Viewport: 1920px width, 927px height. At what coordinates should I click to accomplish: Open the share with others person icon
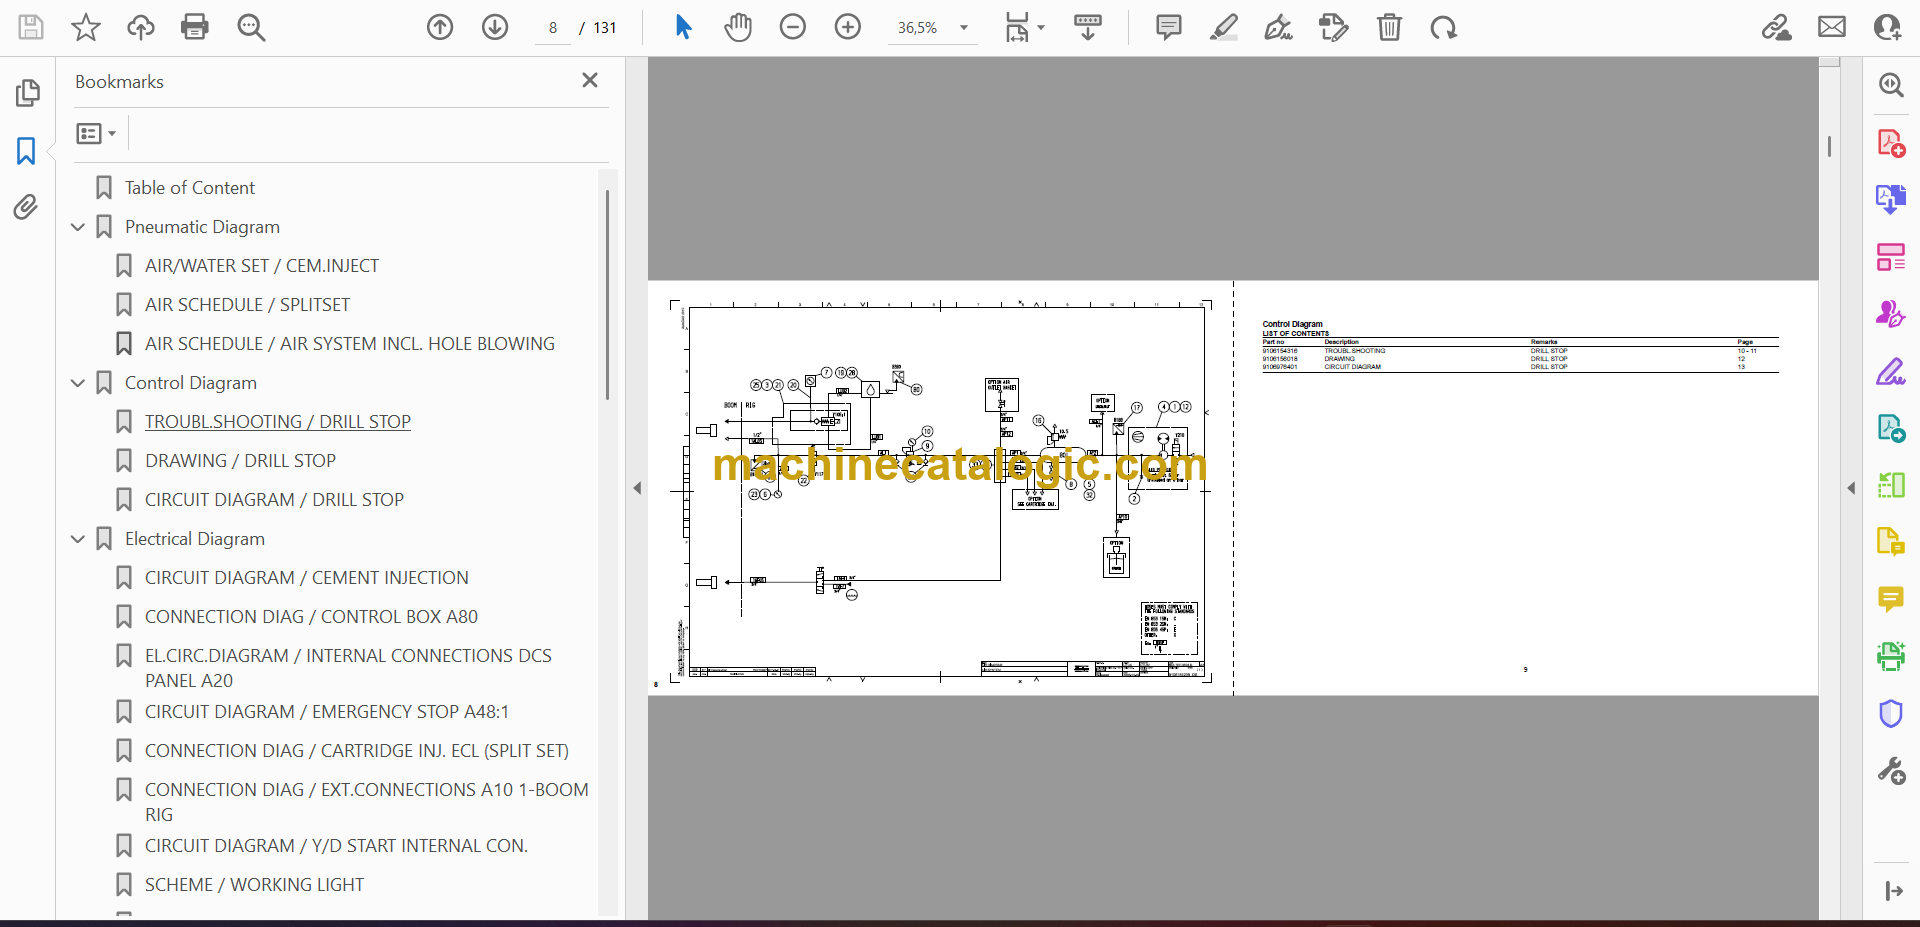tap(1887, 27)
